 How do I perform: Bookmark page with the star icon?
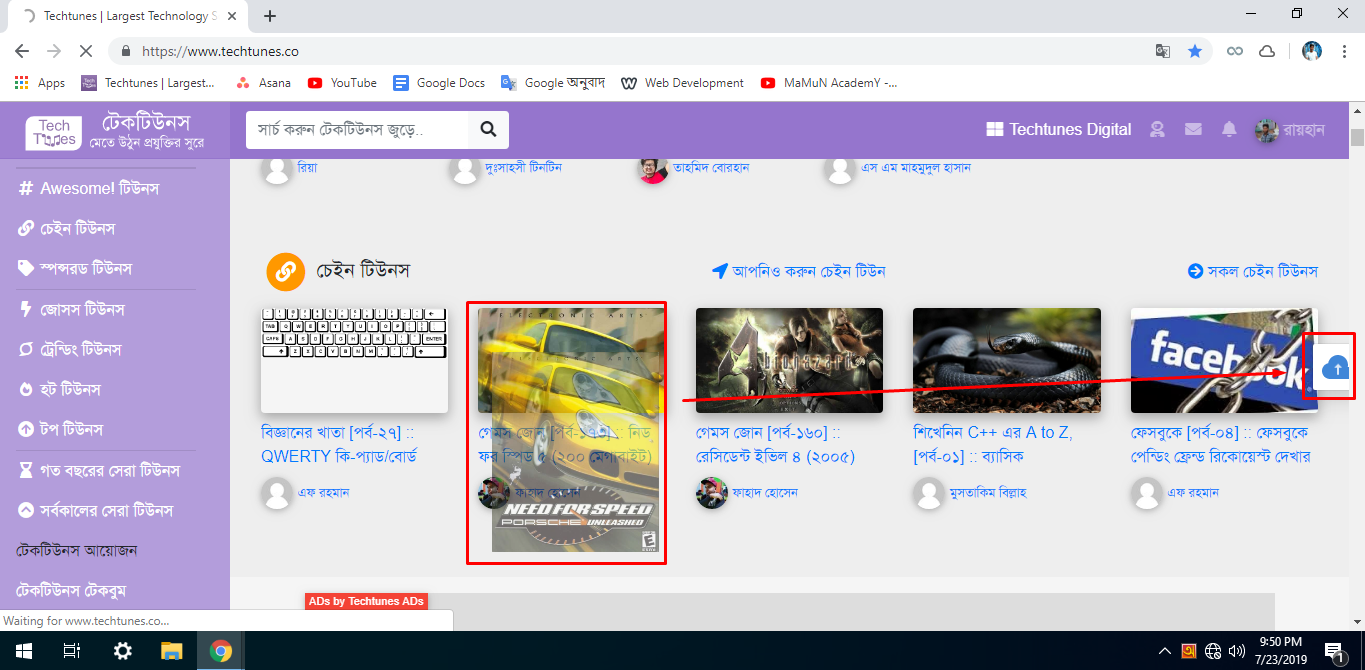point(1195,51)
